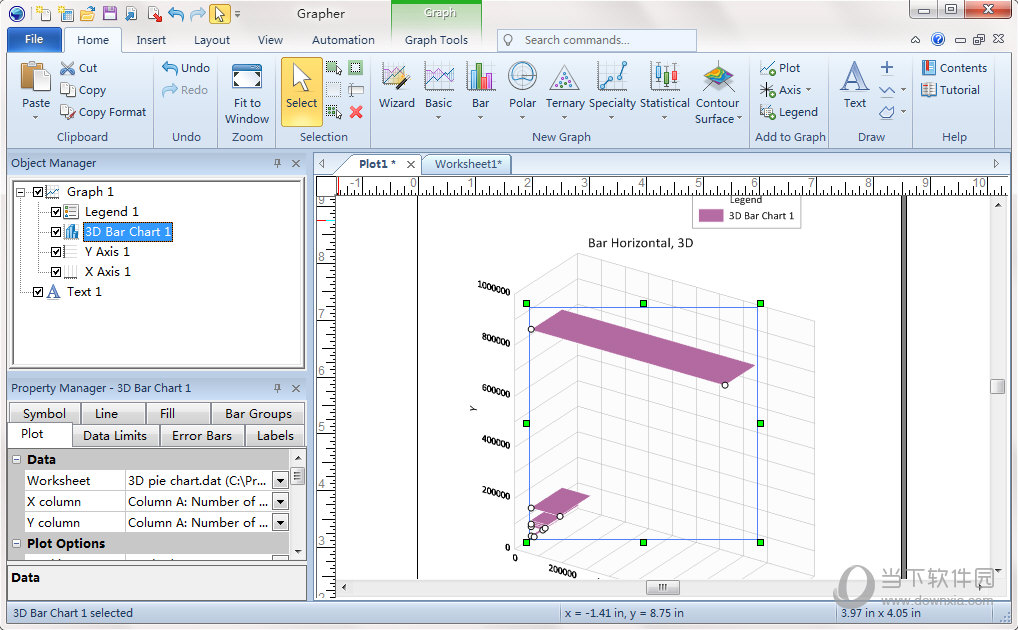Add a Plot to graph
The height and width of the screenshot is (630, 1018).
pyautogui.click(x=780, y=68)
